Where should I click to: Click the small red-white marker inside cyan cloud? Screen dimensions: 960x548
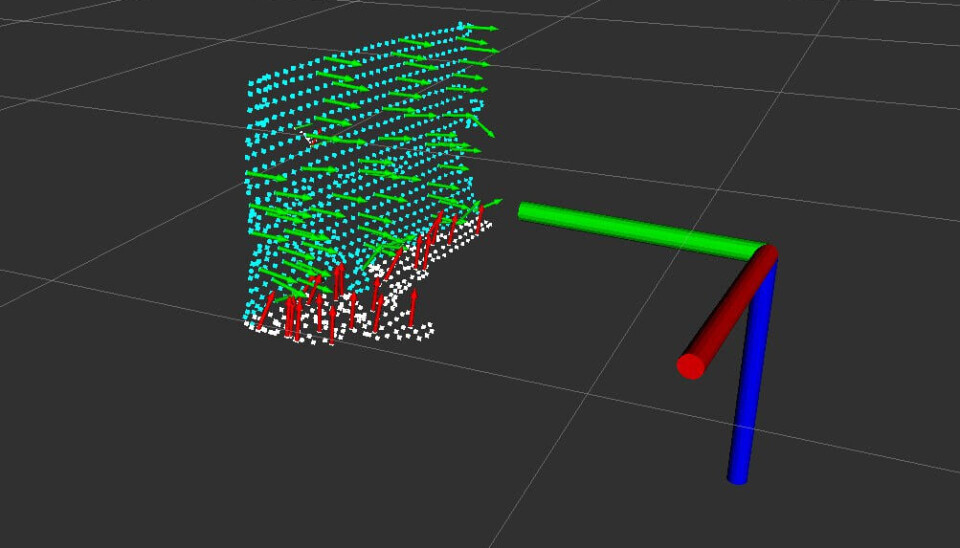click(x=311, y=138)
